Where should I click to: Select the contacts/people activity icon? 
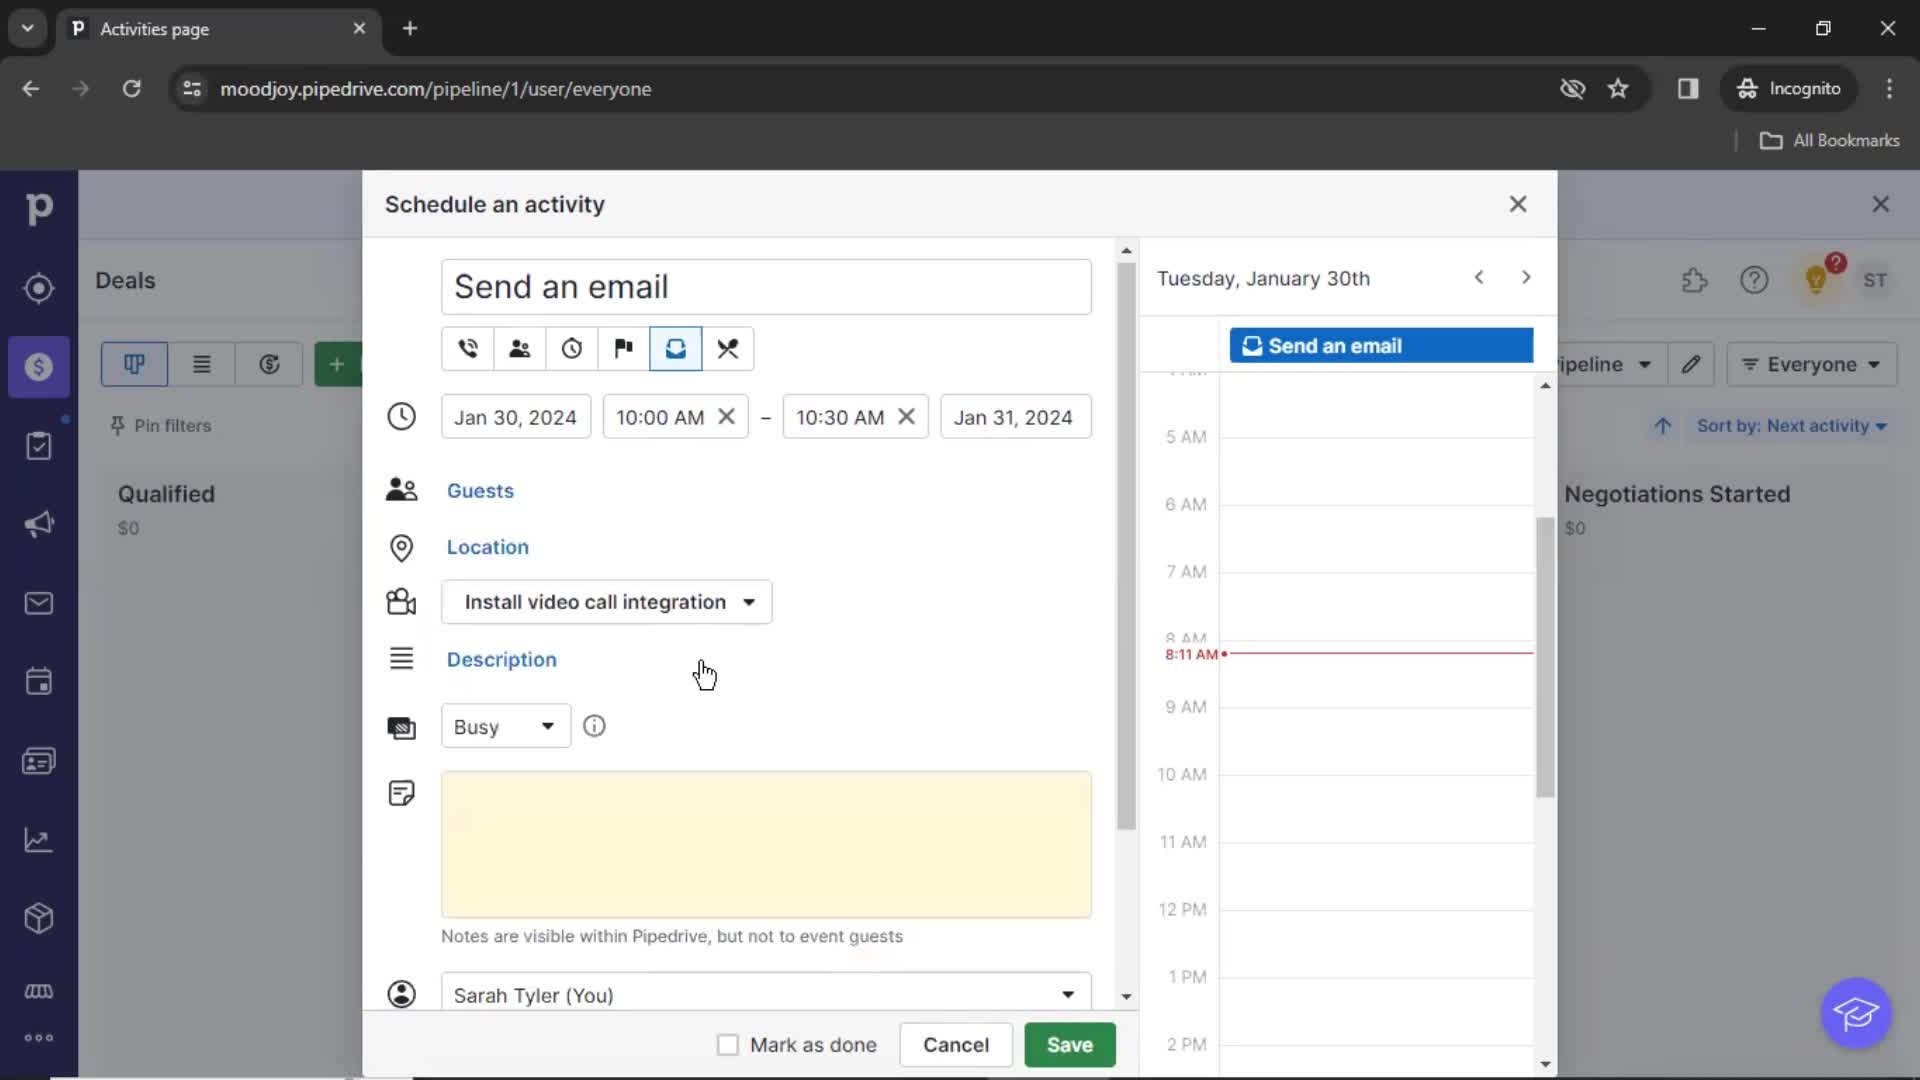pos(520,347)
